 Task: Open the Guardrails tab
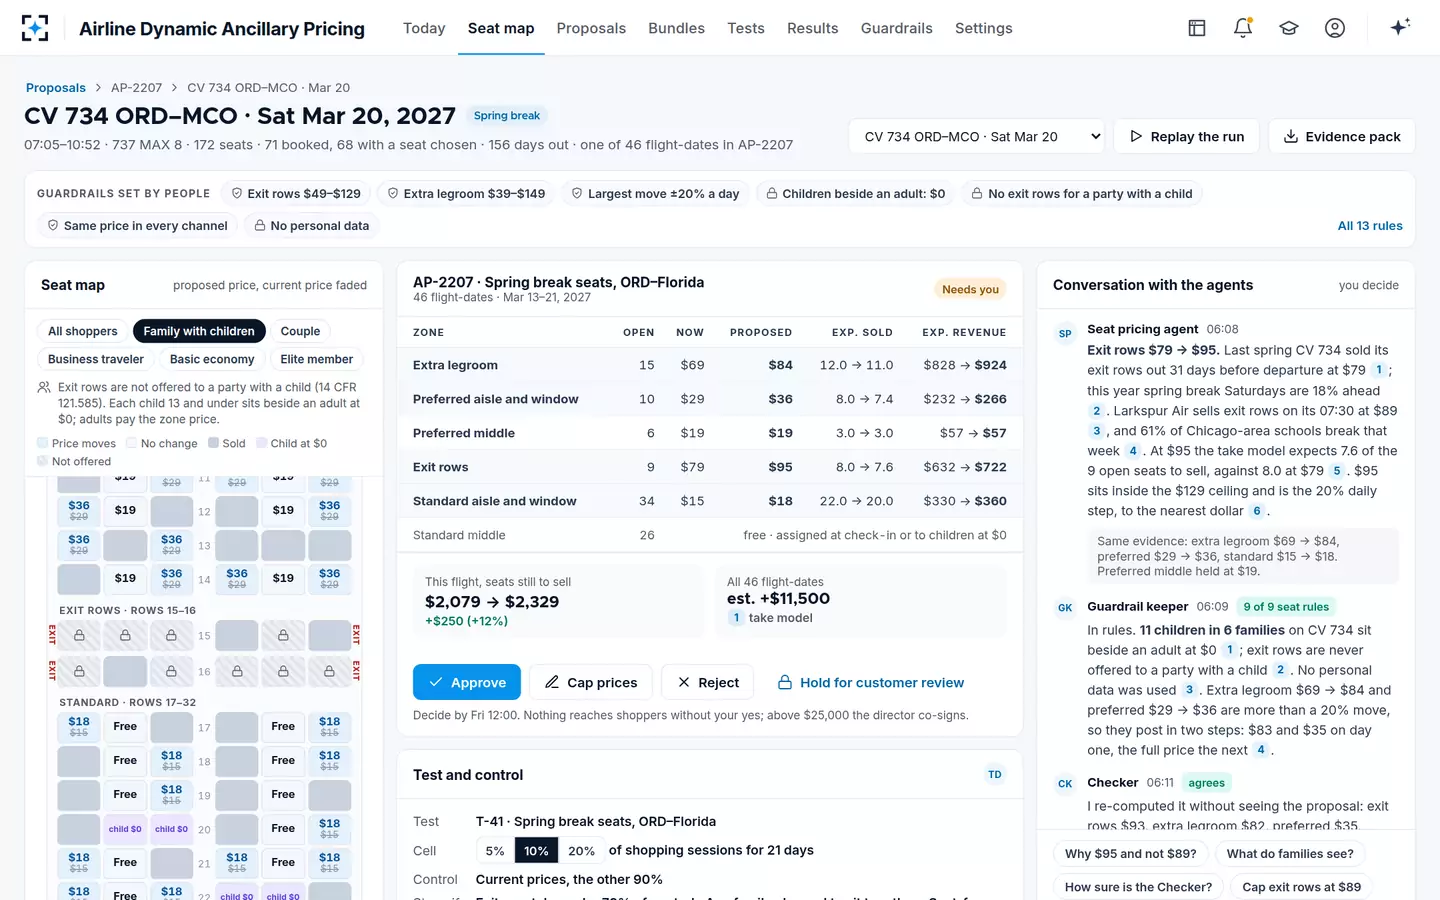897,28
